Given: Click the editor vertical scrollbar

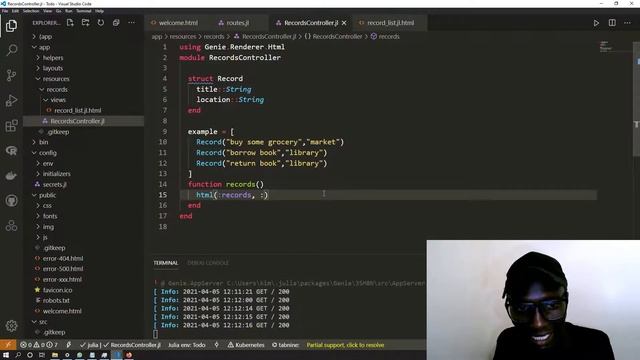Looking at the screenshot, I should [x=636, y=98].
